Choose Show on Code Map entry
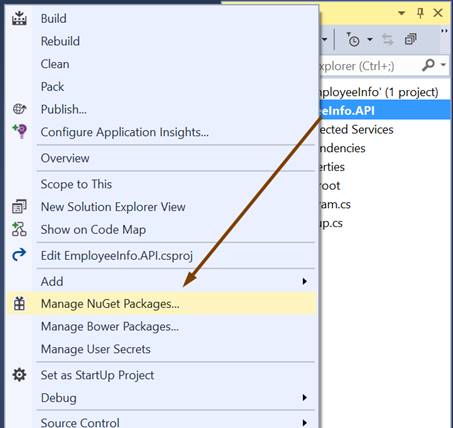 click(161, 229)
